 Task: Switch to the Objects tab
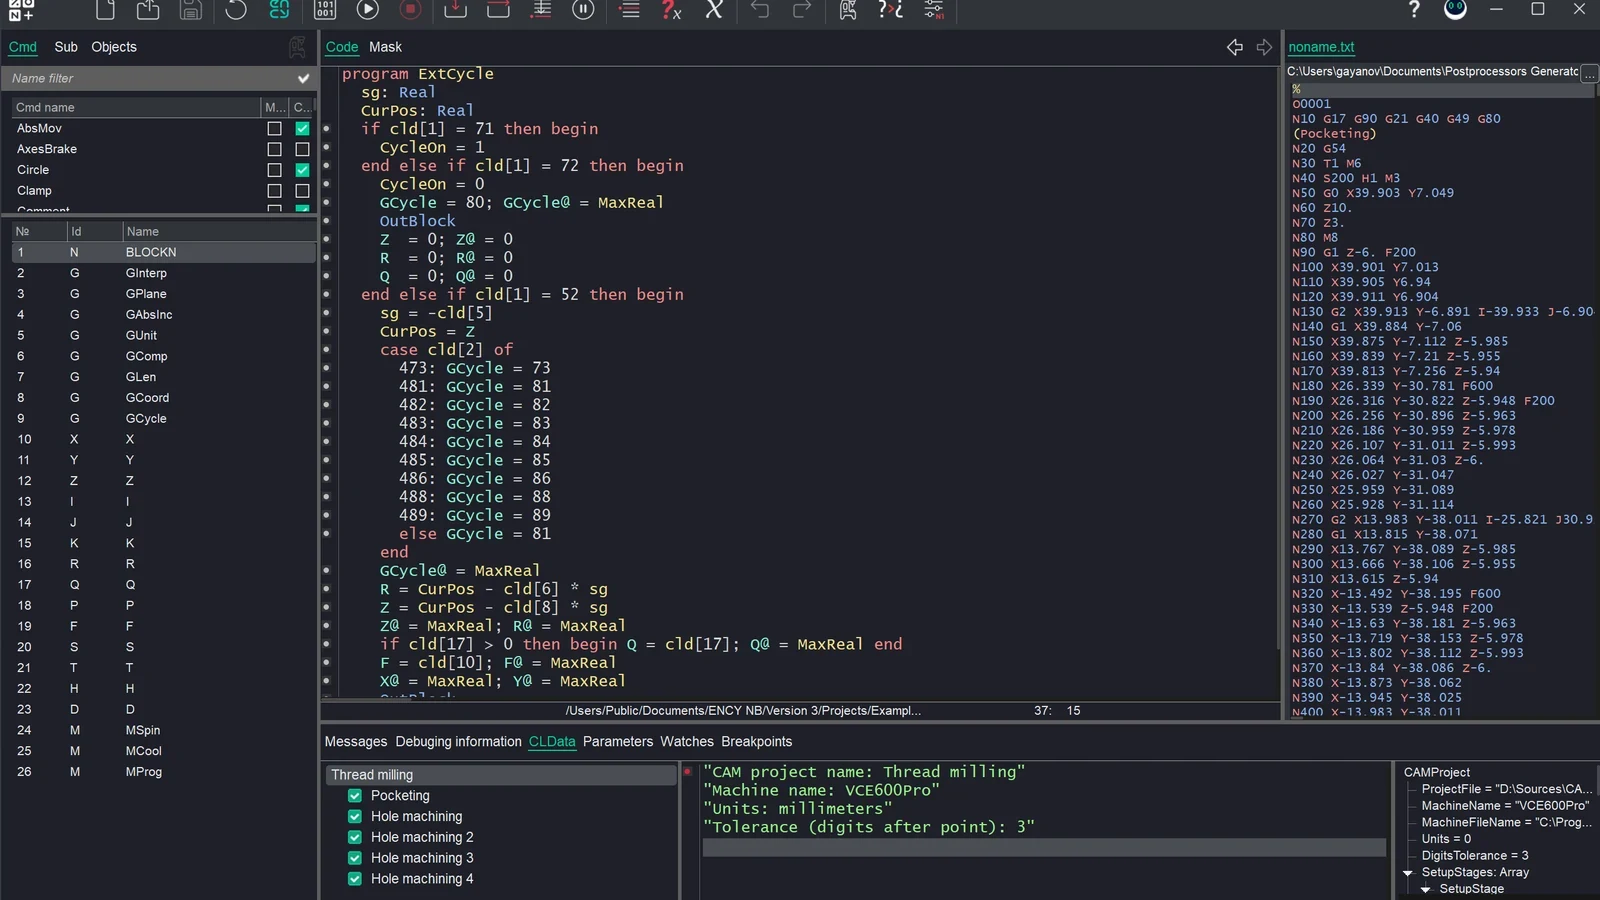114,47
